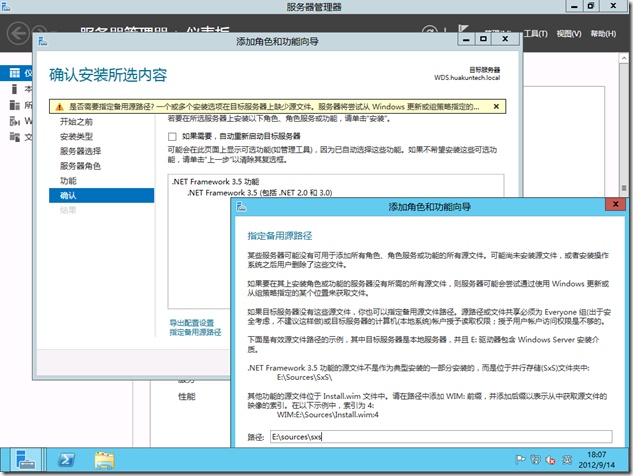Click the notifications flag in Server Manager header

click(463, 29)
